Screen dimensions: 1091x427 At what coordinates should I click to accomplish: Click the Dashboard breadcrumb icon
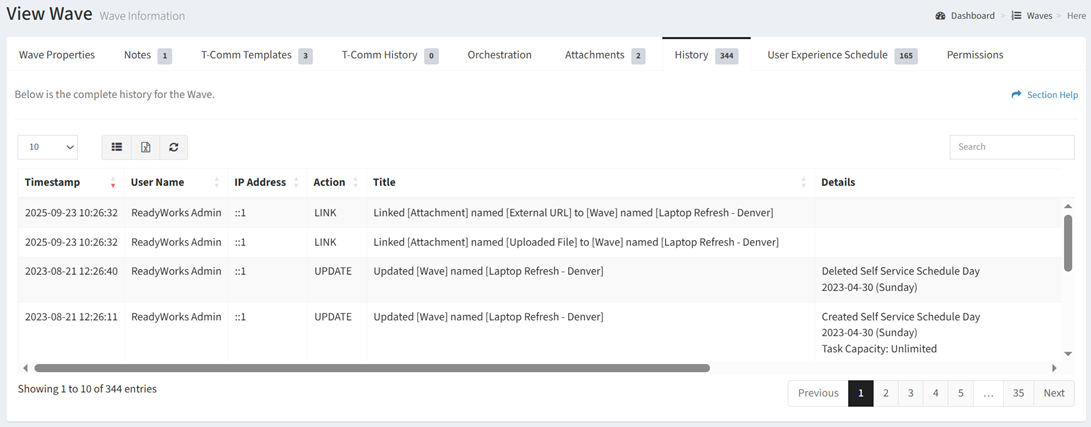(x=940, y=16)
